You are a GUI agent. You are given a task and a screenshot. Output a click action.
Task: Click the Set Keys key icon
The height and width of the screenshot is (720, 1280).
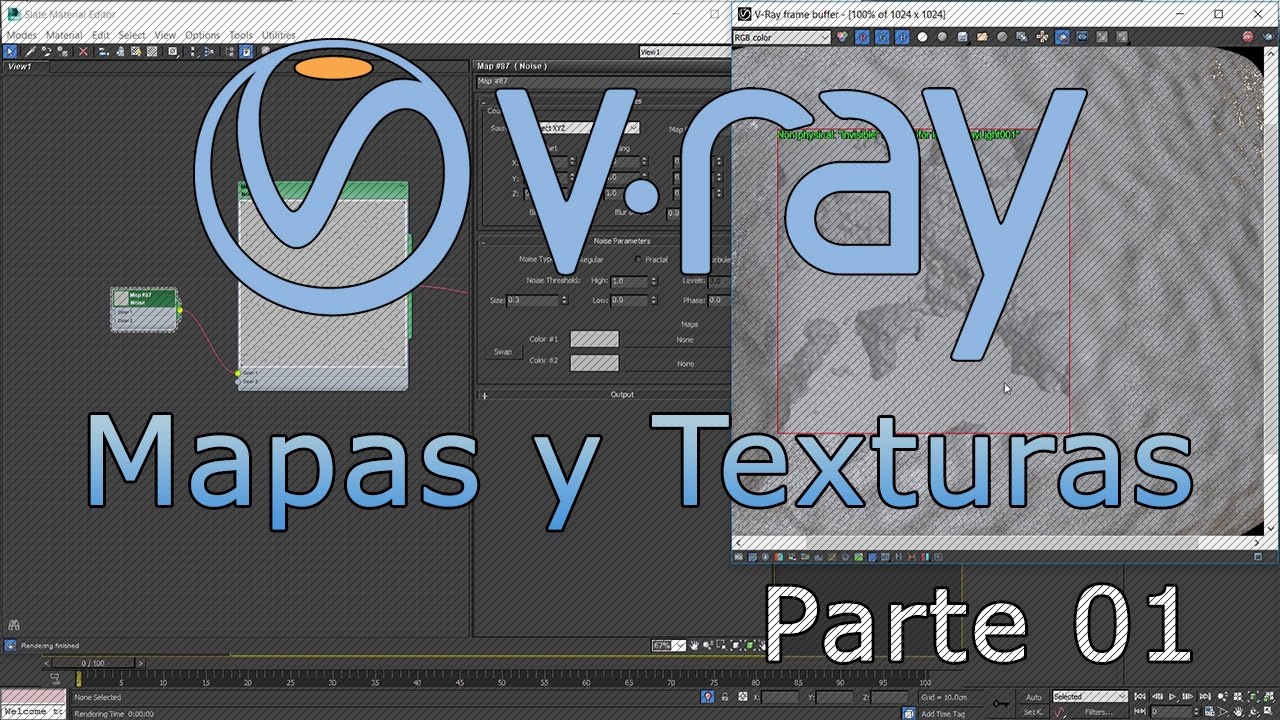(x=1001, y=703)
